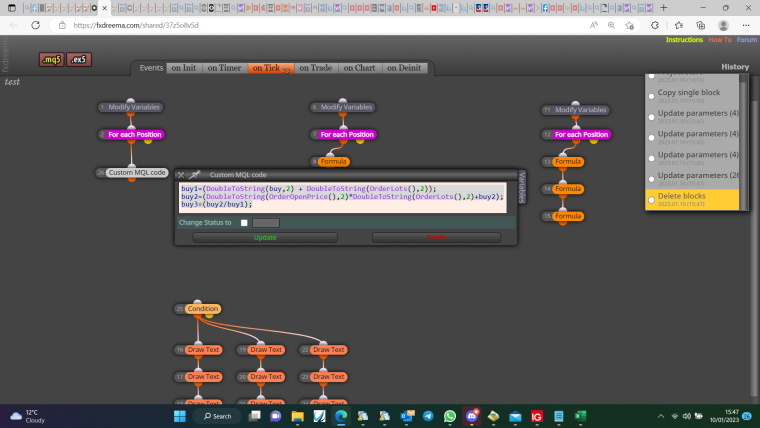
Task: Switch to the on Init event tab
Action: (184, 68)
